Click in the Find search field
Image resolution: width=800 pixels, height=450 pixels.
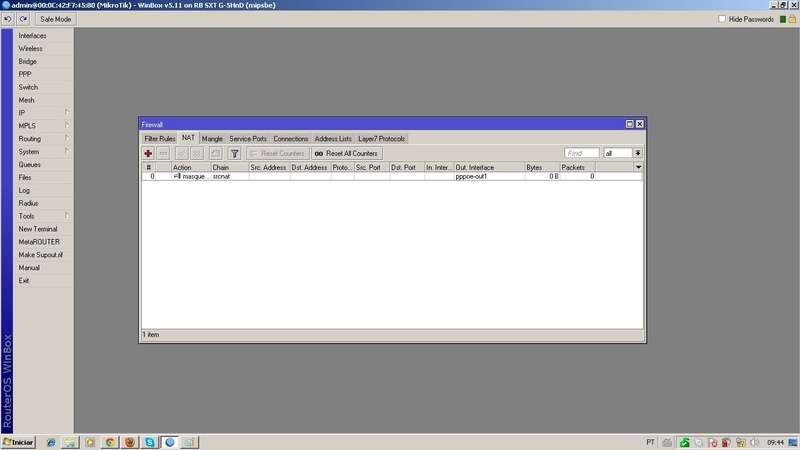coord(582,153)
